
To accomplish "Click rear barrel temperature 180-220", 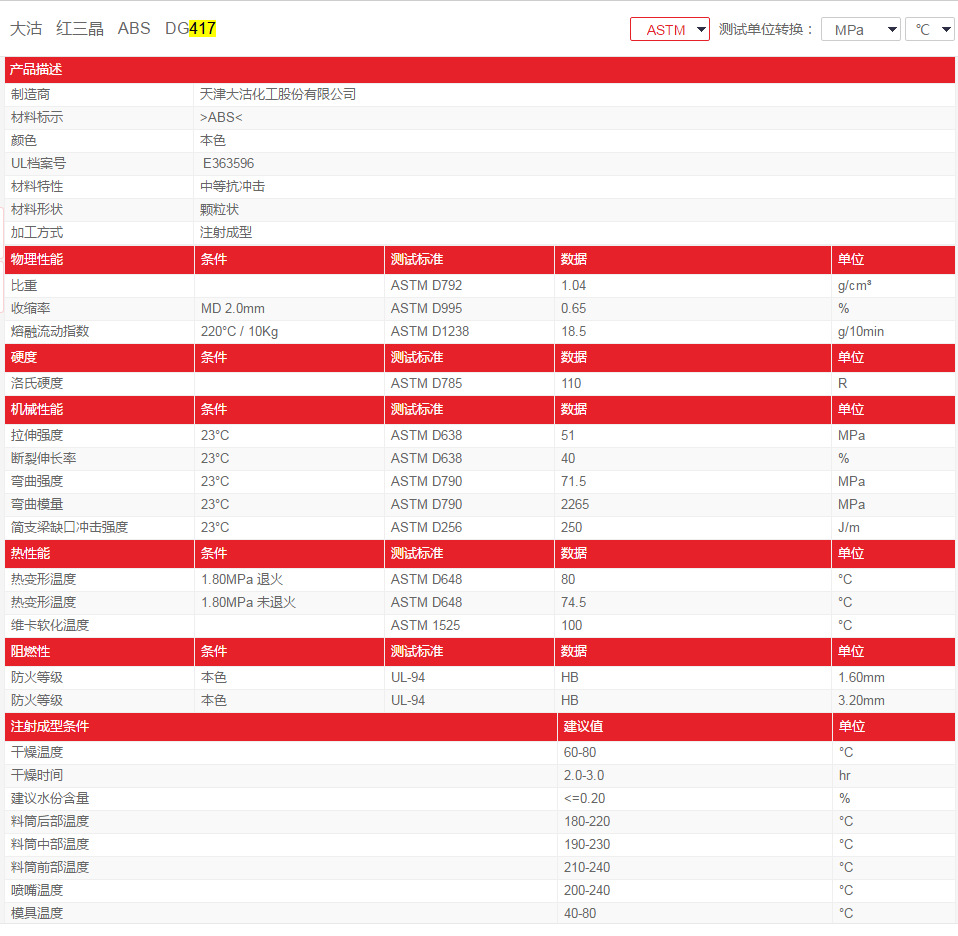I will (587, 821).
